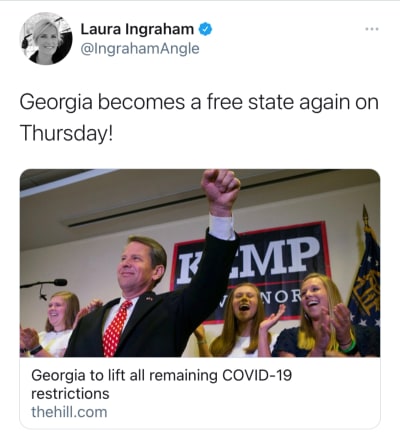Click the tweet text about Georgia

(x=199, y=117)
